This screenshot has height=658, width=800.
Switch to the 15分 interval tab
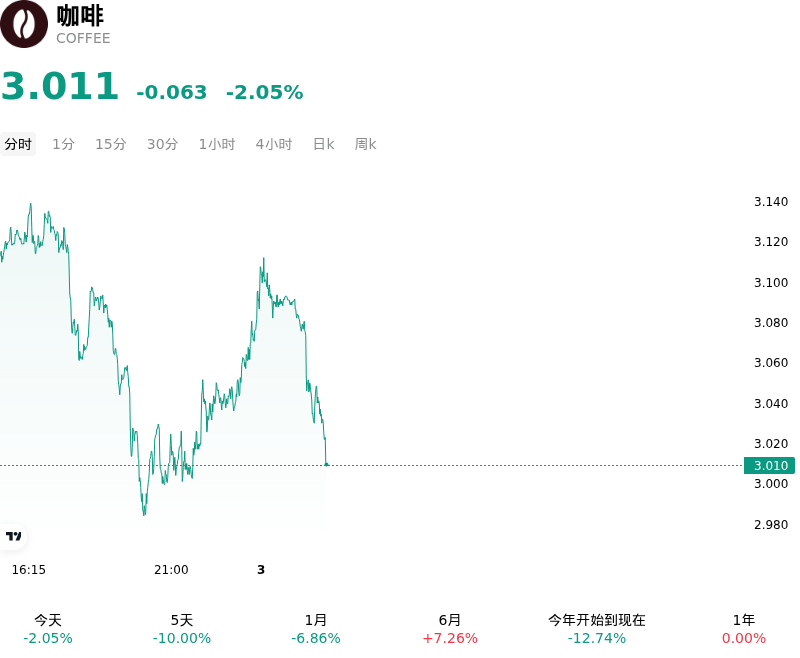point(111,144)
